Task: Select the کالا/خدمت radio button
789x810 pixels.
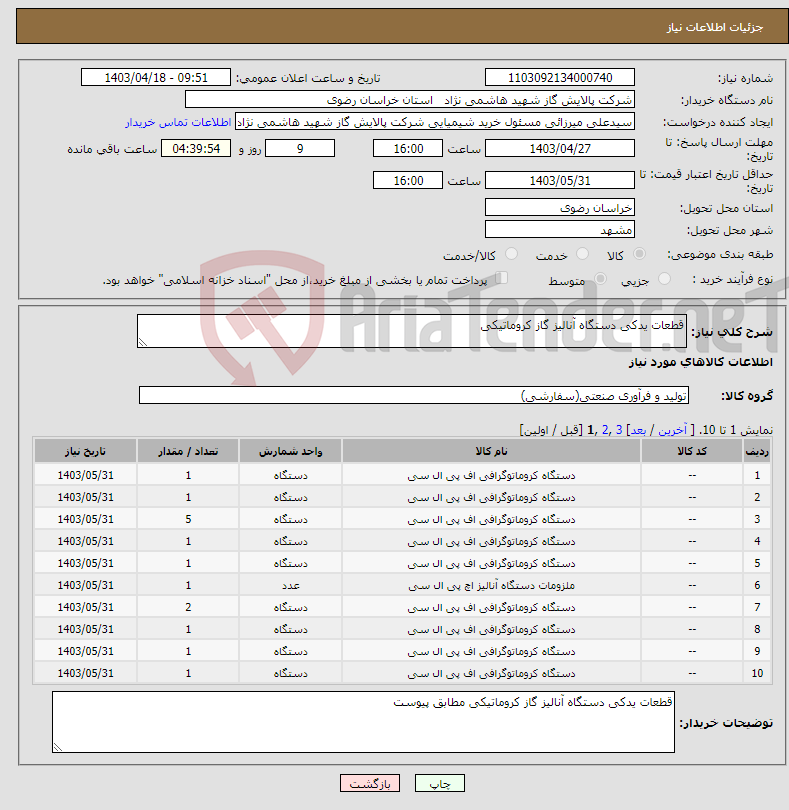Action: (511, 254)
